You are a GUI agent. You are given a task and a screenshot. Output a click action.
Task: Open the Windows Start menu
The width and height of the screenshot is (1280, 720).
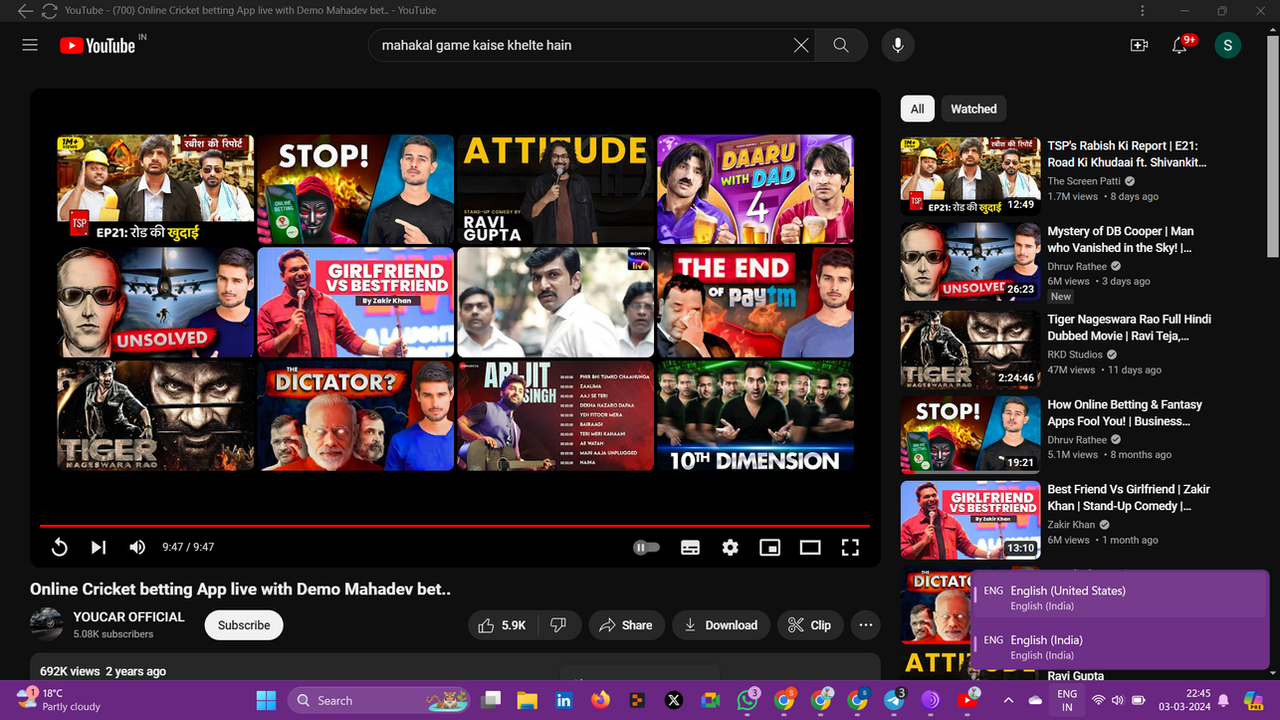coord(266,700)
